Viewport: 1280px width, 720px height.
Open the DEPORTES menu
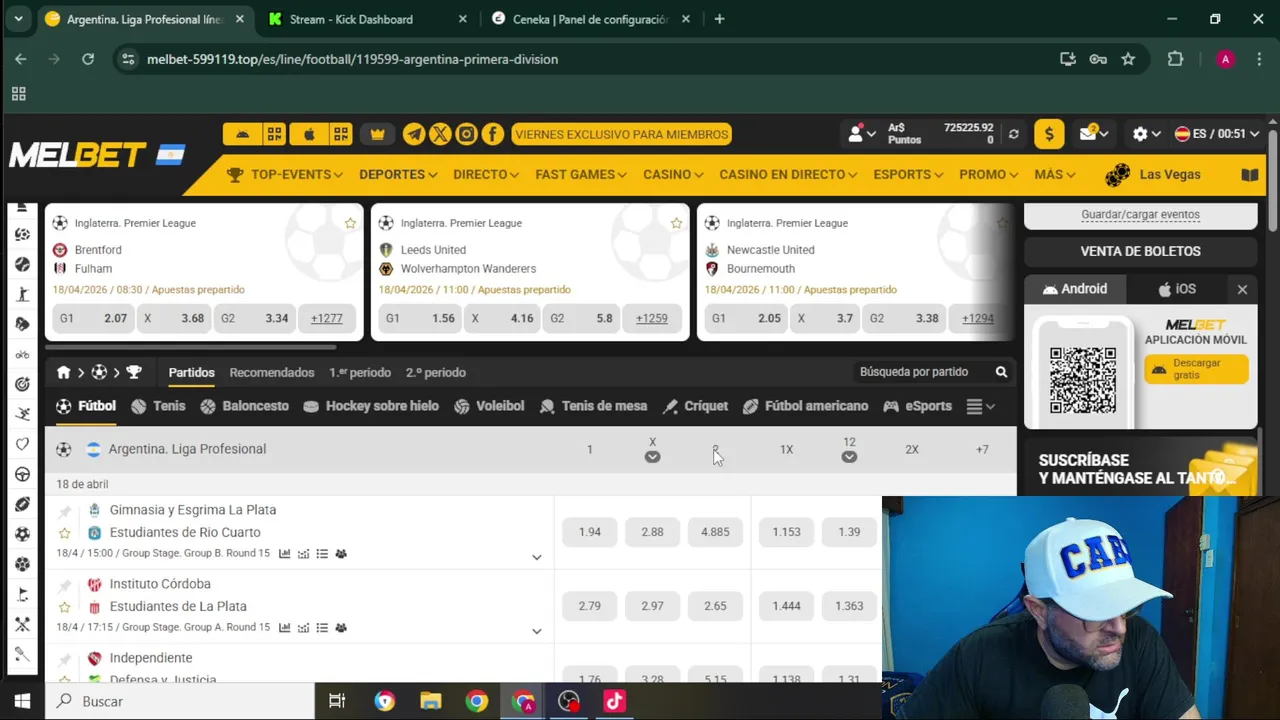pos(398,175)
